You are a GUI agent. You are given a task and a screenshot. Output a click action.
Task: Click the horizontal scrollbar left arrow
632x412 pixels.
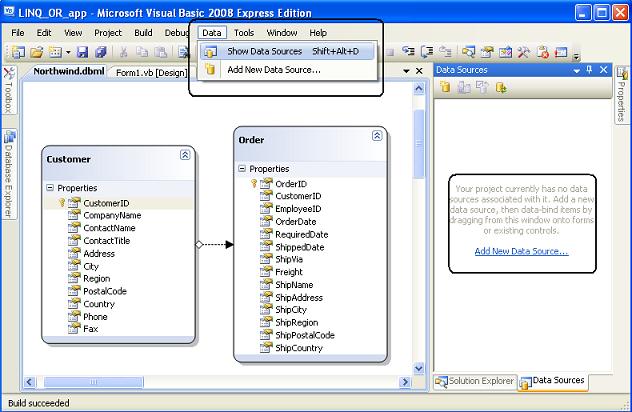click(x=29, y=382)
